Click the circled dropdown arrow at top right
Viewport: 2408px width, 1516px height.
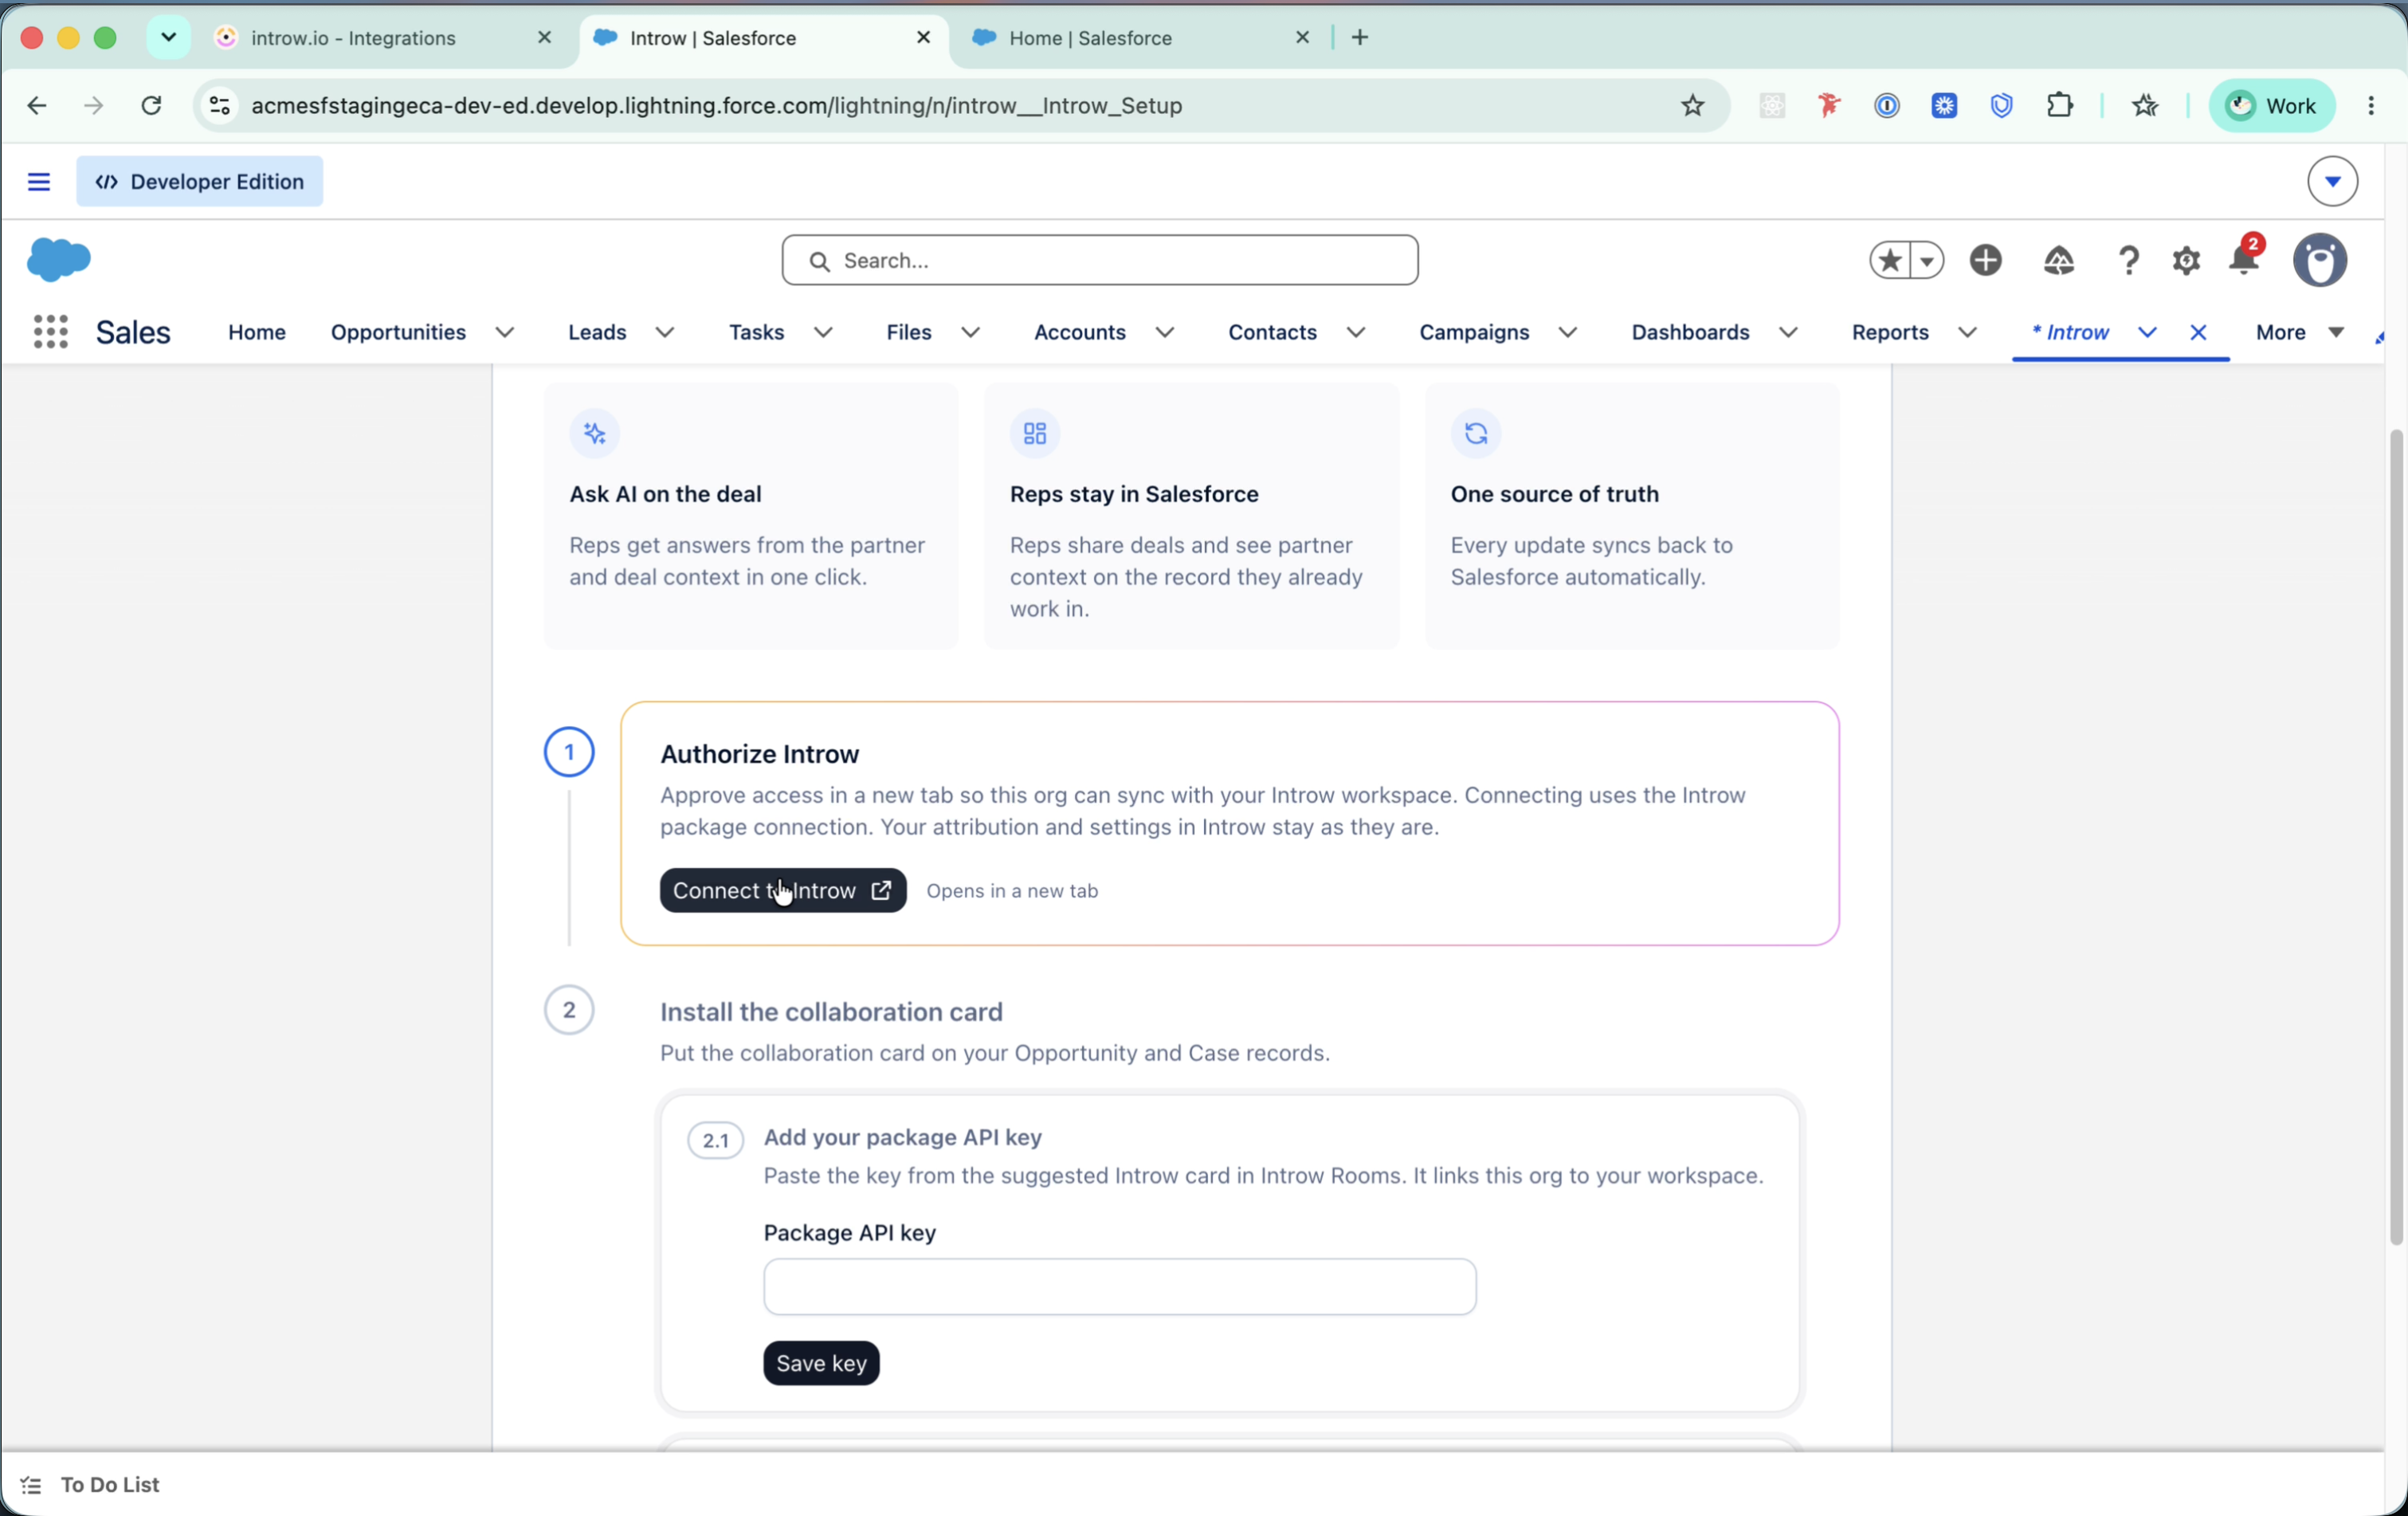click(x=2332, y=181)
